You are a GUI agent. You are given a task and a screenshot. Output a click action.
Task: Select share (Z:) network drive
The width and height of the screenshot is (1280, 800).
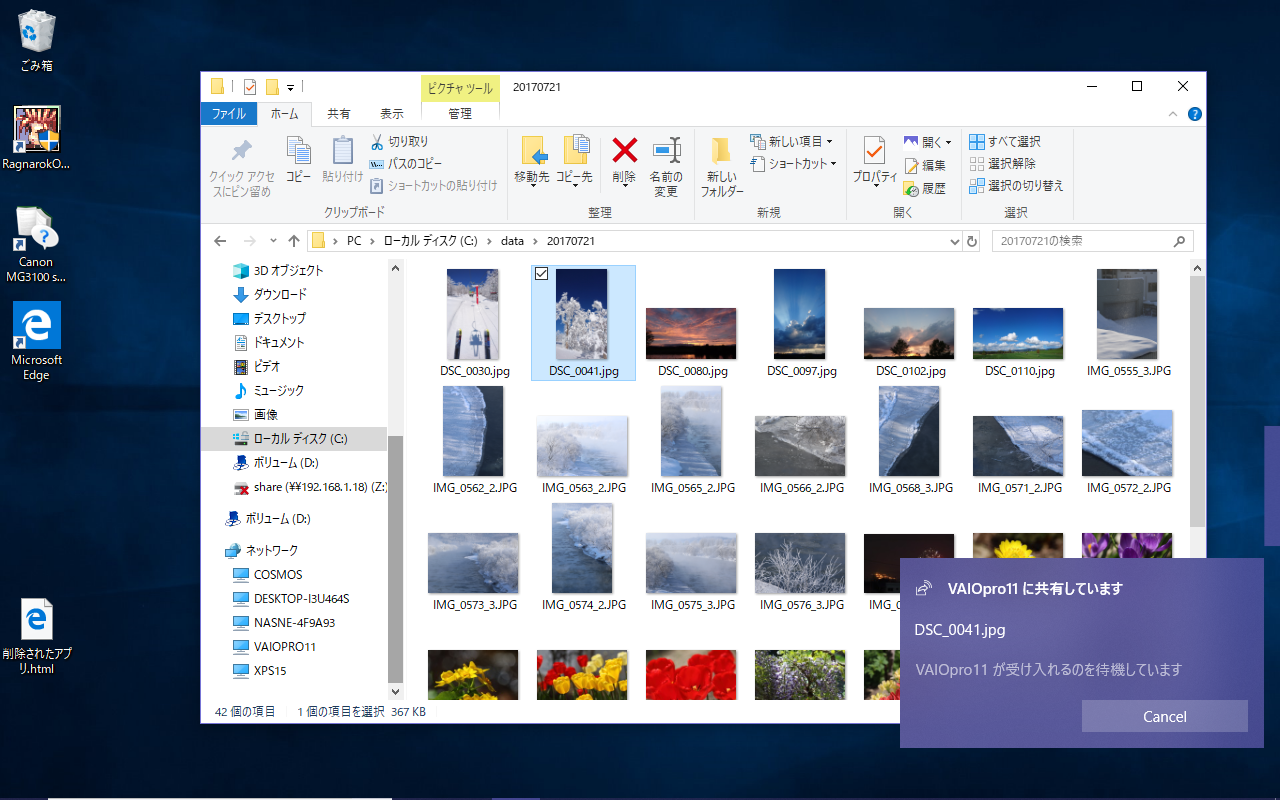(309, 487)
